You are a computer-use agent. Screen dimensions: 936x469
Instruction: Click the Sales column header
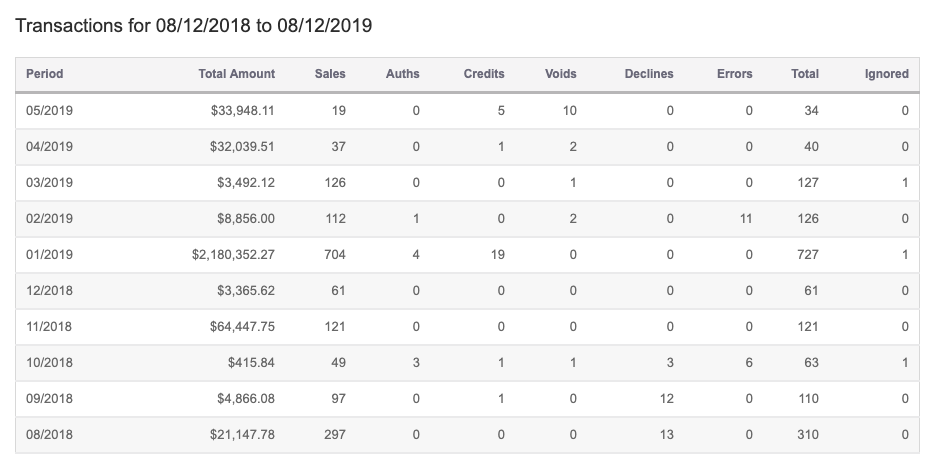tap(330, 74)
